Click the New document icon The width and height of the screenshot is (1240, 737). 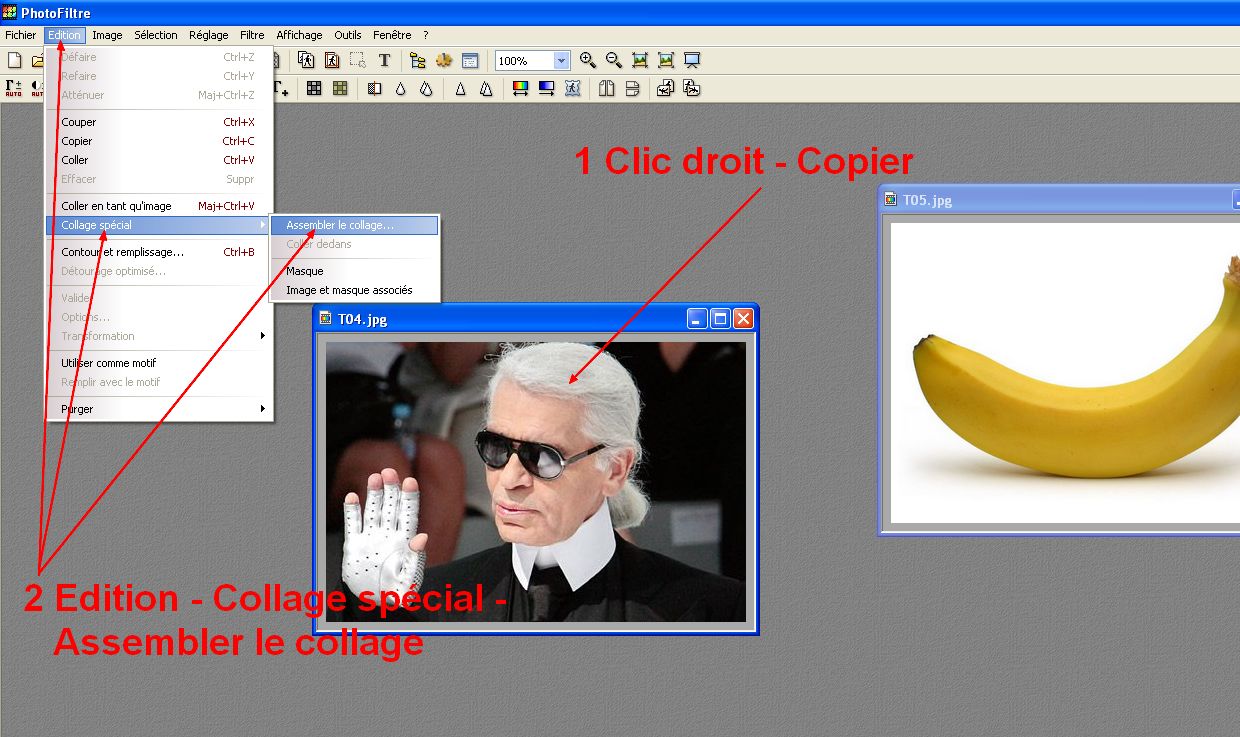click(x=14, y=61)
